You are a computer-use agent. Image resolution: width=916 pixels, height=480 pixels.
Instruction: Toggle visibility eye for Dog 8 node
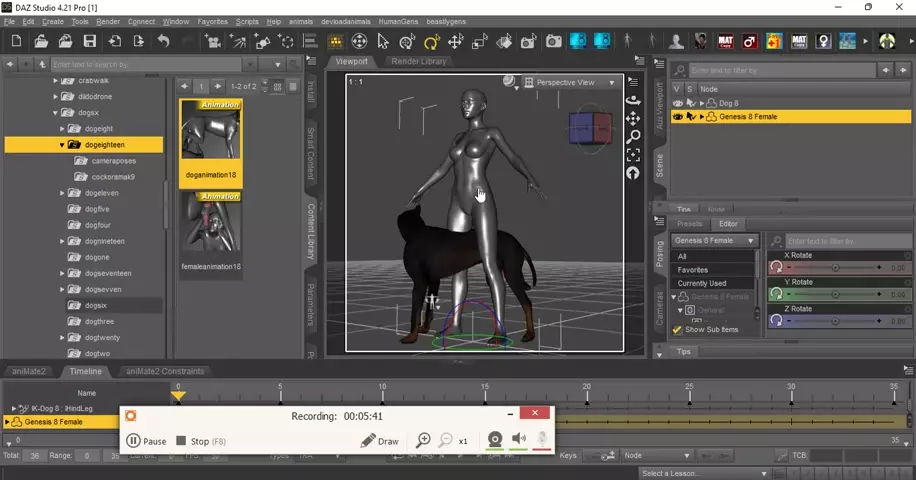coord(678,103)
